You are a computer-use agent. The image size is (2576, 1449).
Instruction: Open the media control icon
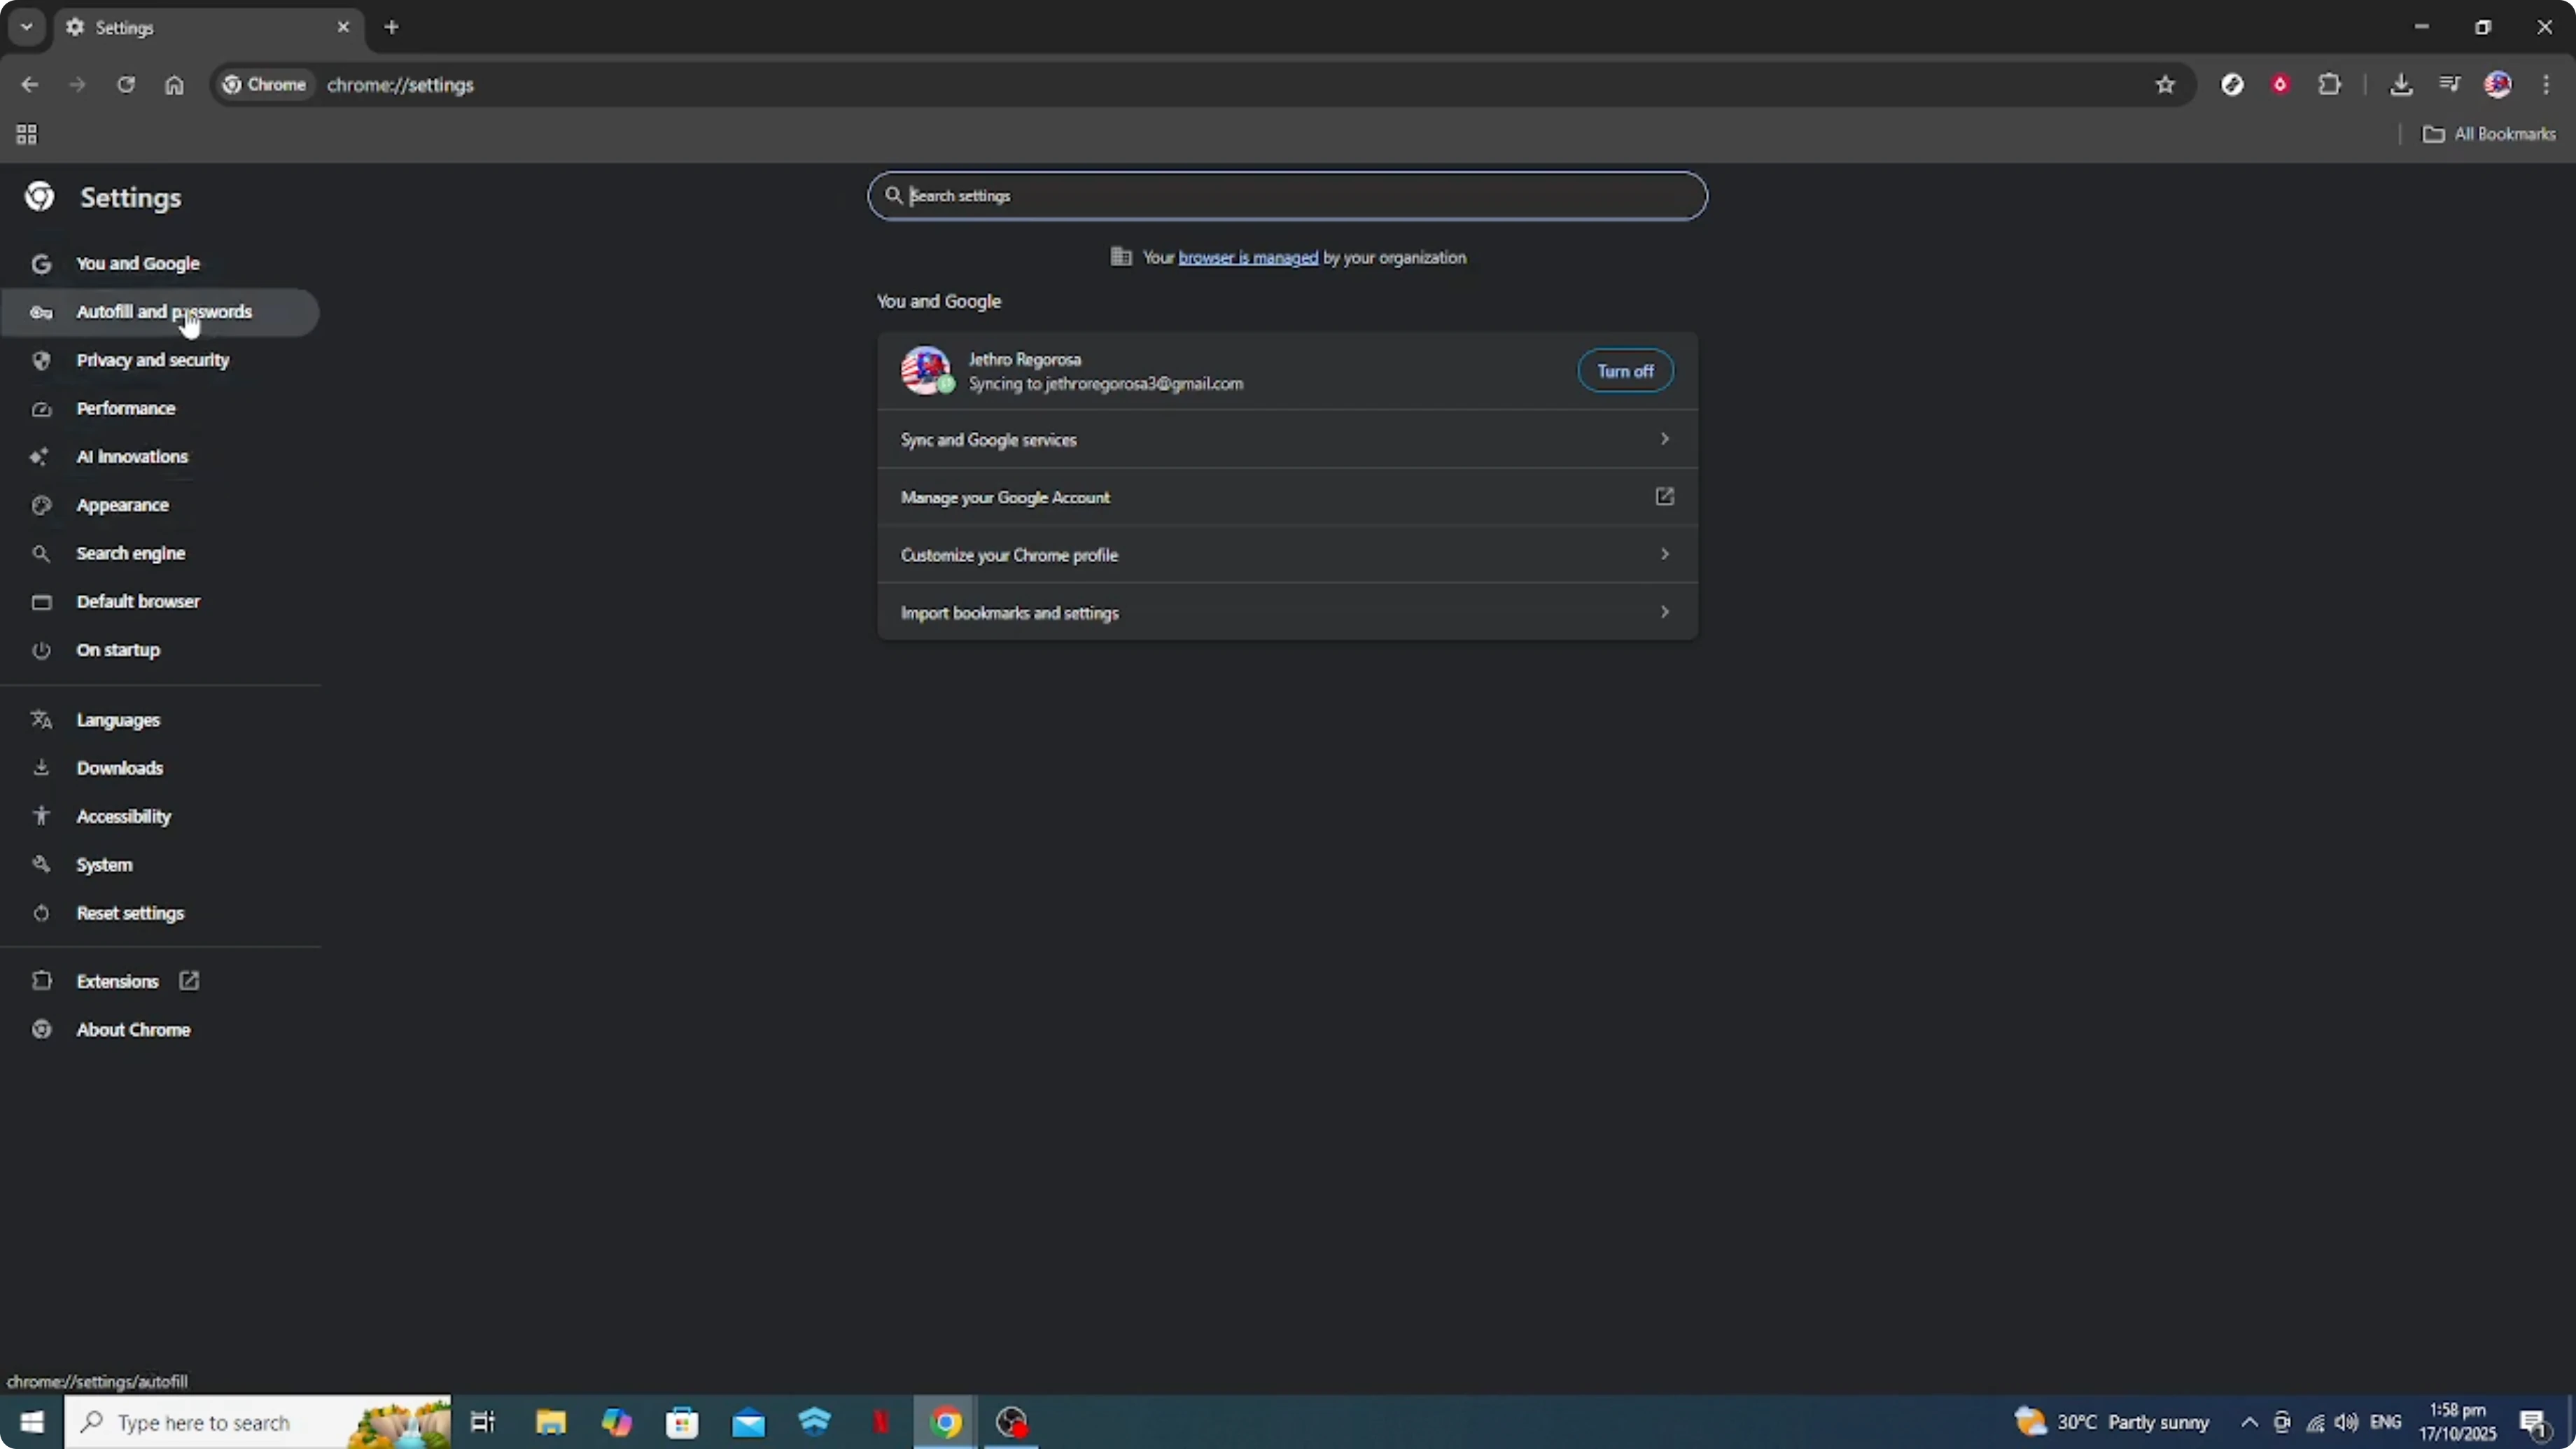[x=2449, y=85]
